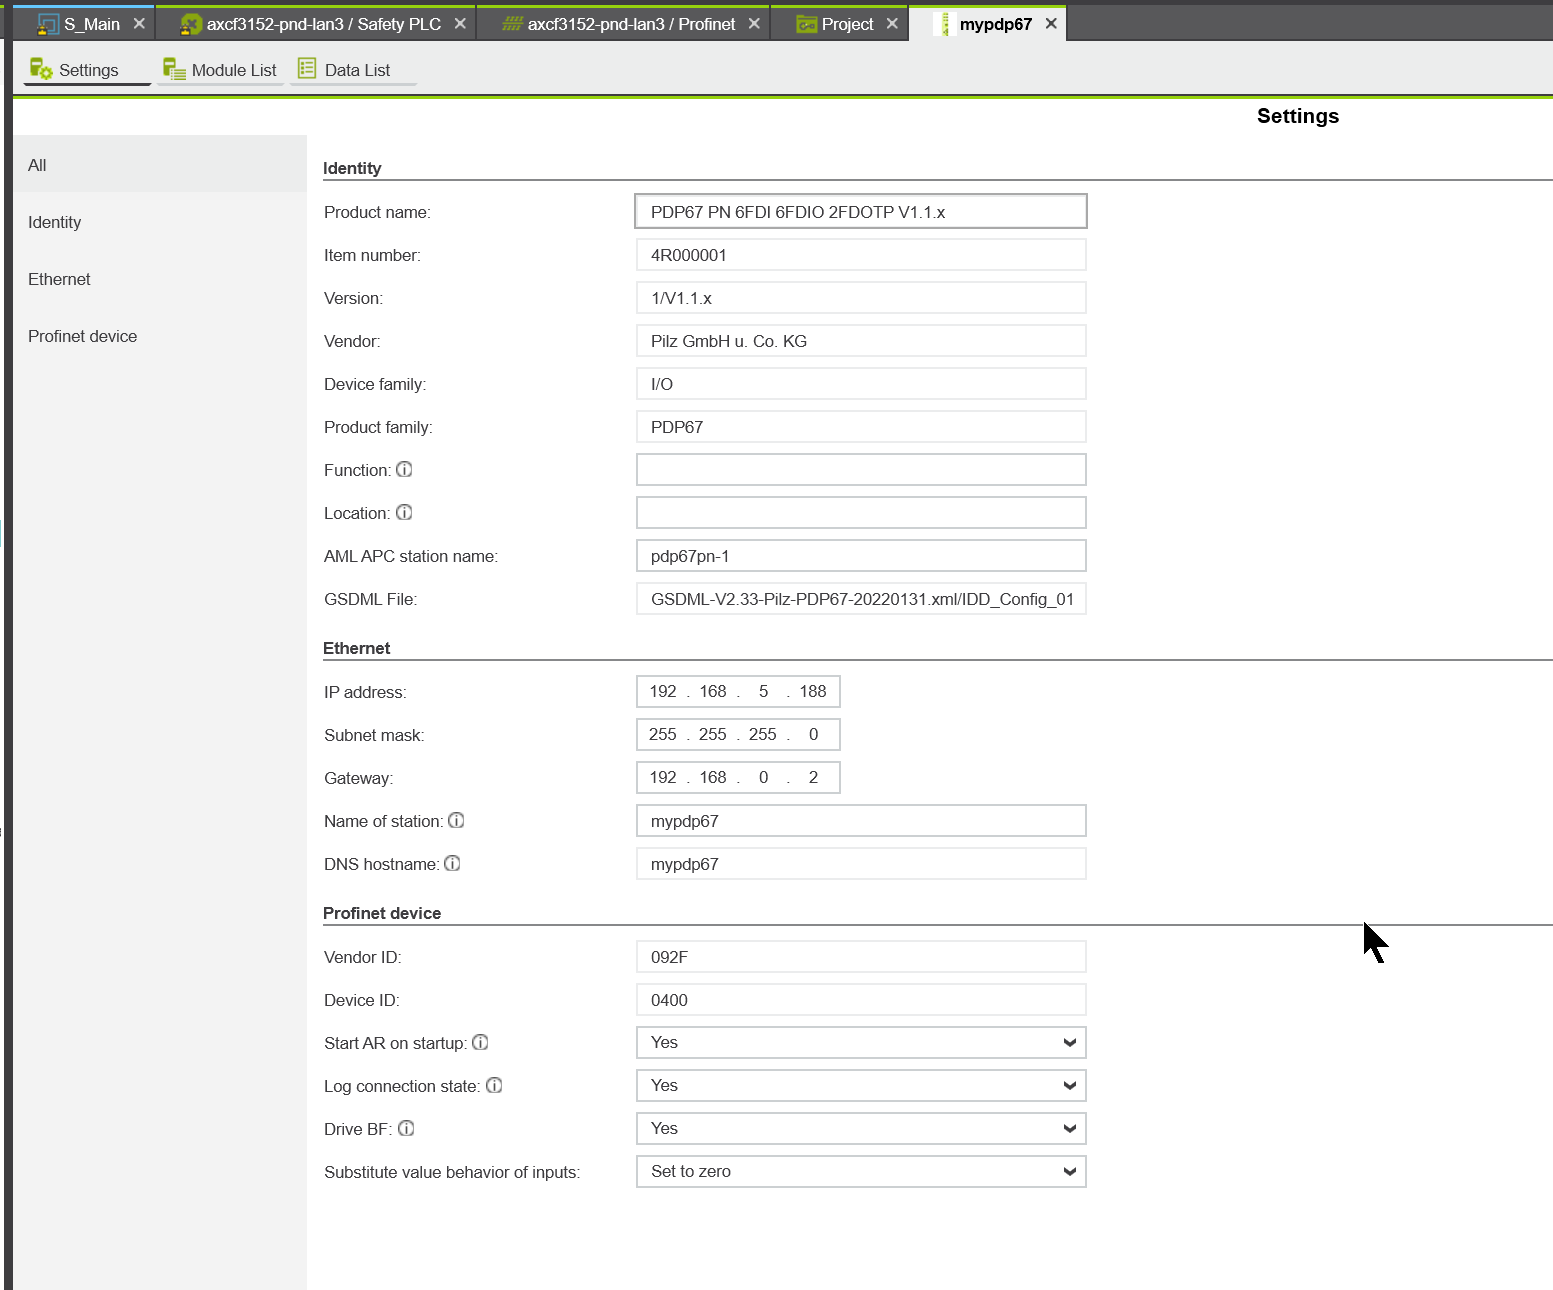Click the Device ID value 0400
Image resolution: width=1553 pixels, height=1290 pixels.
click(861, 999)
